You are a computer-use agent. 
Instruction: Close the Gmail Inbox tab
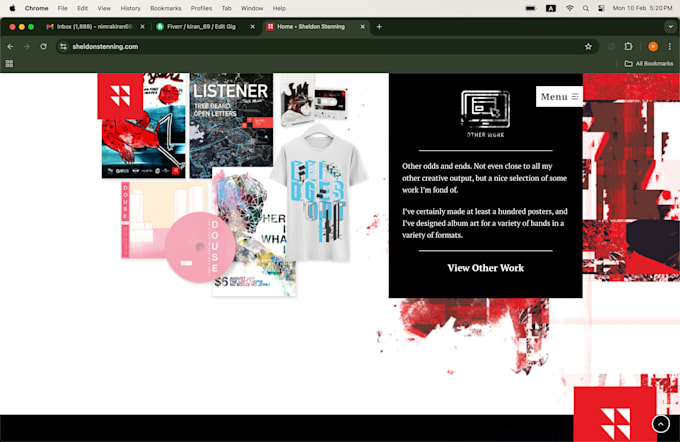point(142,26)
